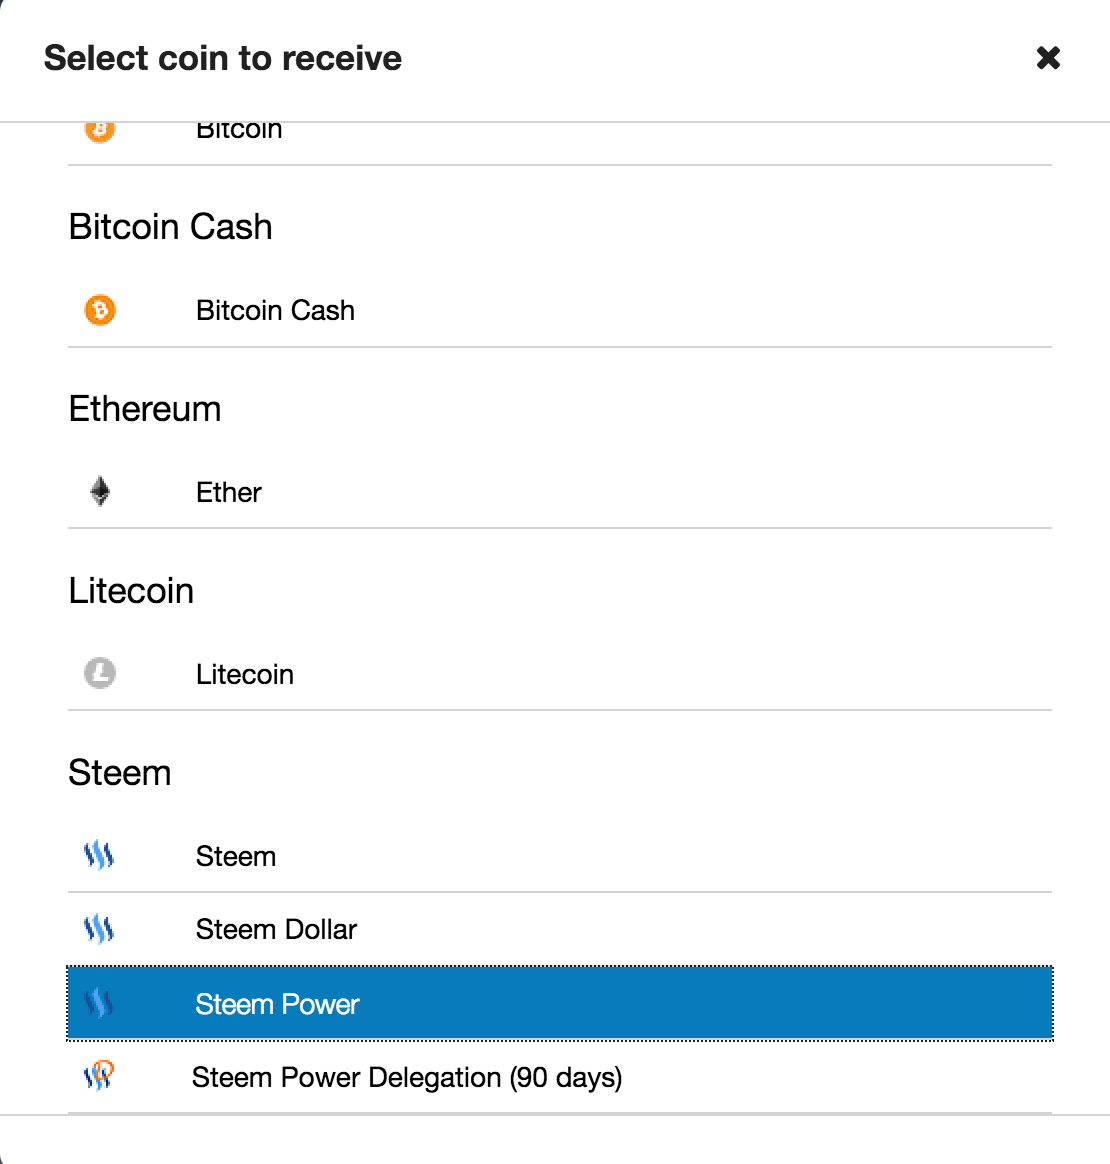The image size is (1110, 1164).
Task: Click the Ether diamond icon
Action: [100, 491]
